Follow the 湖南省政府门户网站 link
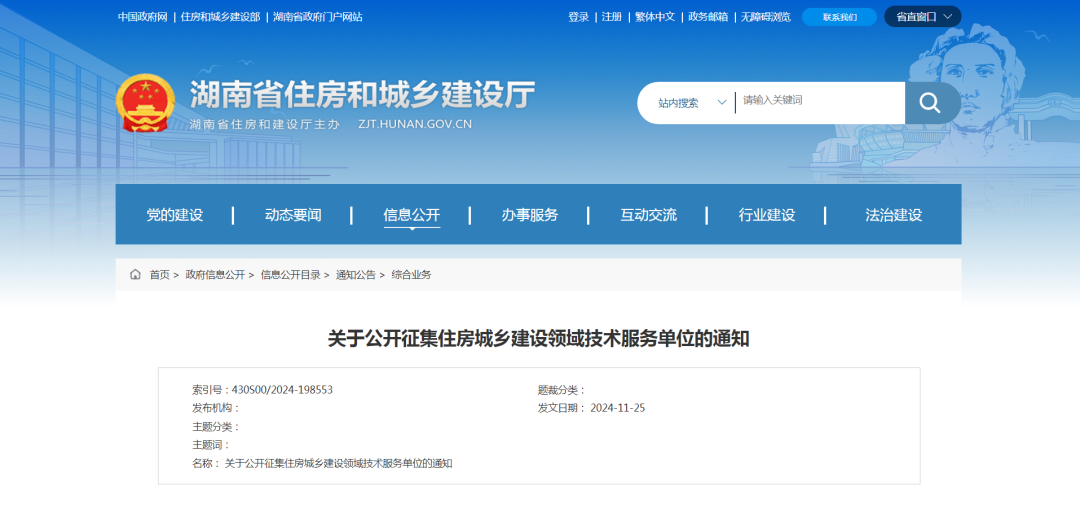This screenshot has width=1080, height=512. pyautogui.click(x=318, y=17)
